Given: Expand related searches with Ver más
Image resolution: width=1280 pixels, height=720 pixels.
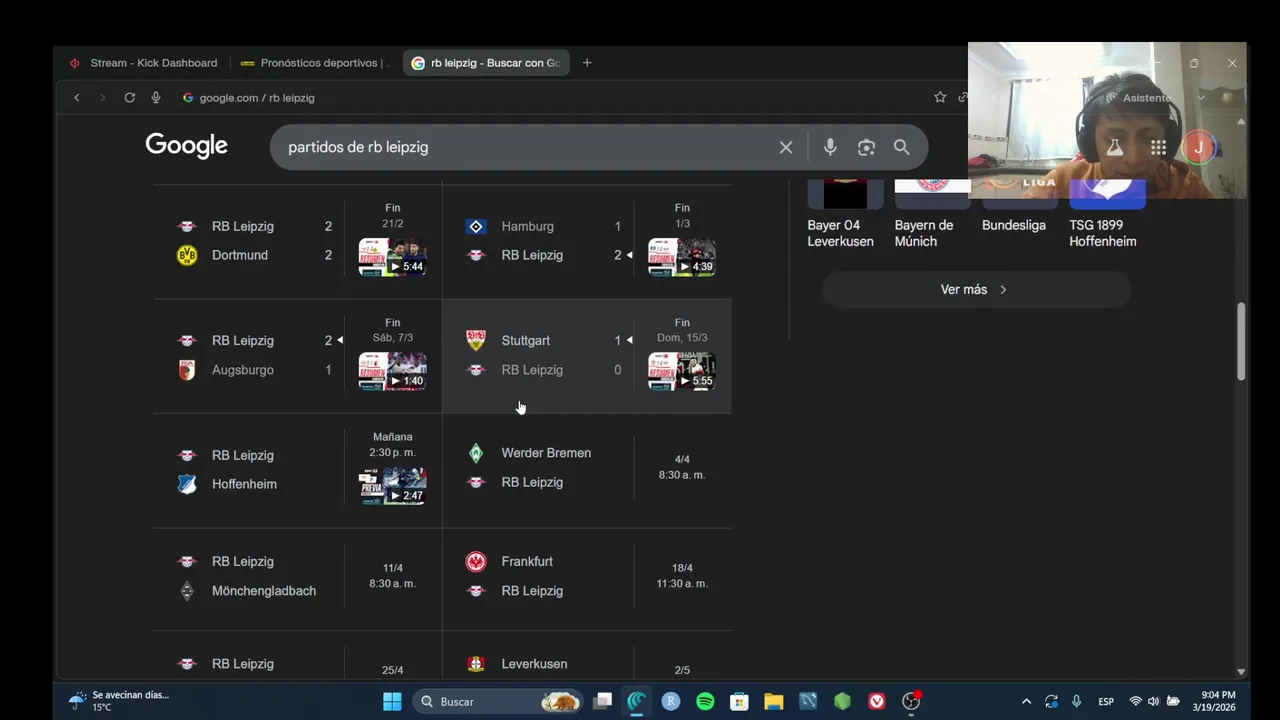Looking at the screenshot, I should point(976,289).
